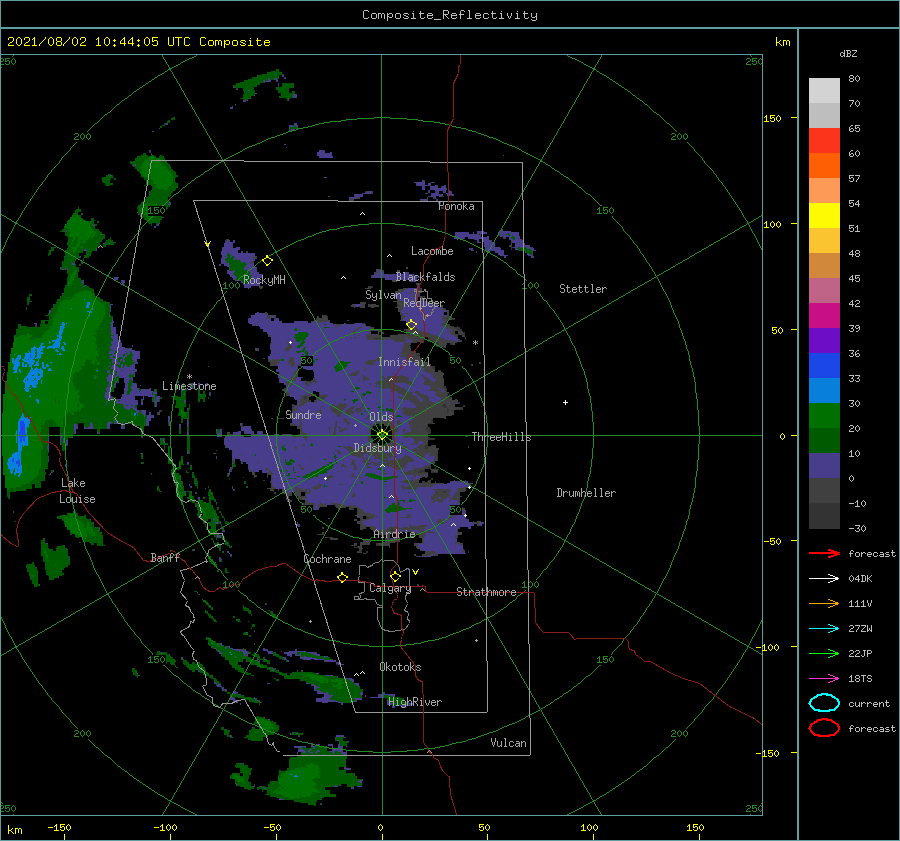The image size is (900, 841).
Task: Click the red 65 dBZ color swatch
Action: click(824, 140)
